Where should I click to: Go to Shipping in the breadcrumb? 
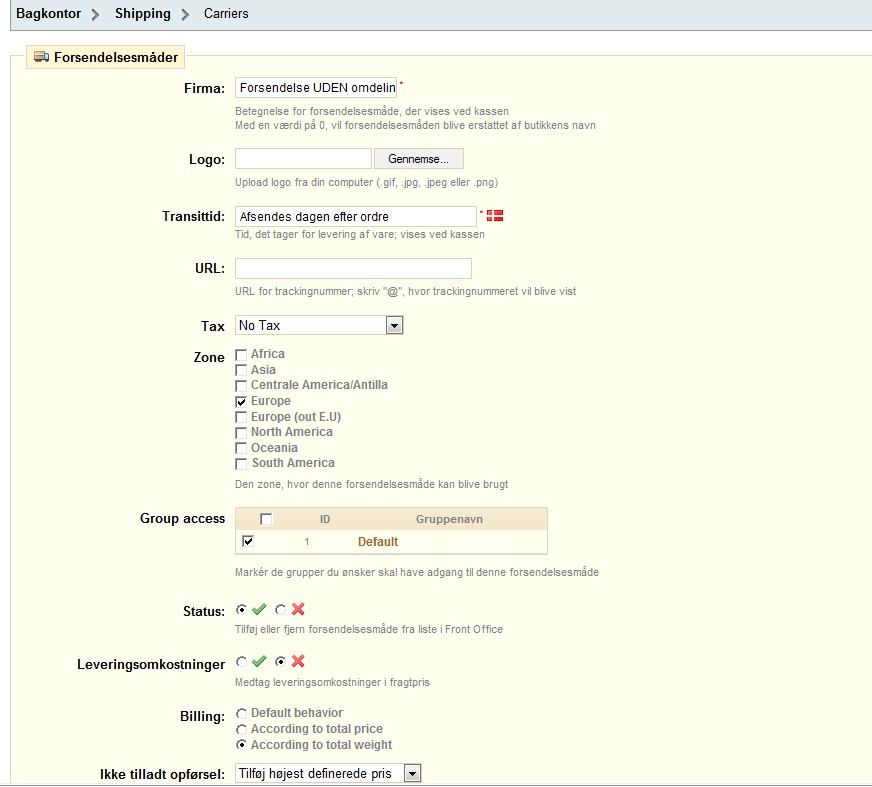coord(143,13)
